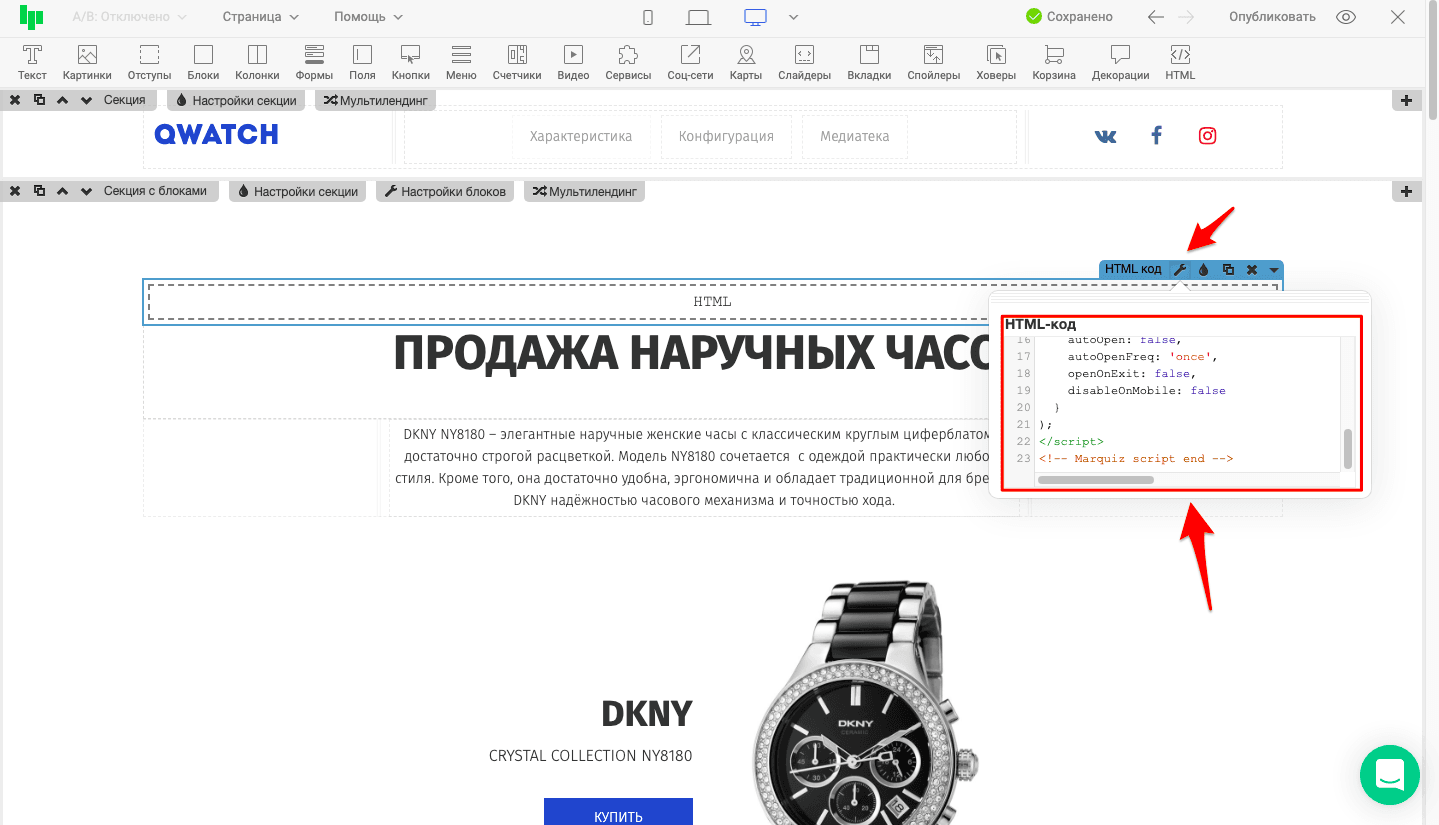Open HTML код droplet style settings
The width and height of the screenshot is (1439, 825).
click(1204, 270)
